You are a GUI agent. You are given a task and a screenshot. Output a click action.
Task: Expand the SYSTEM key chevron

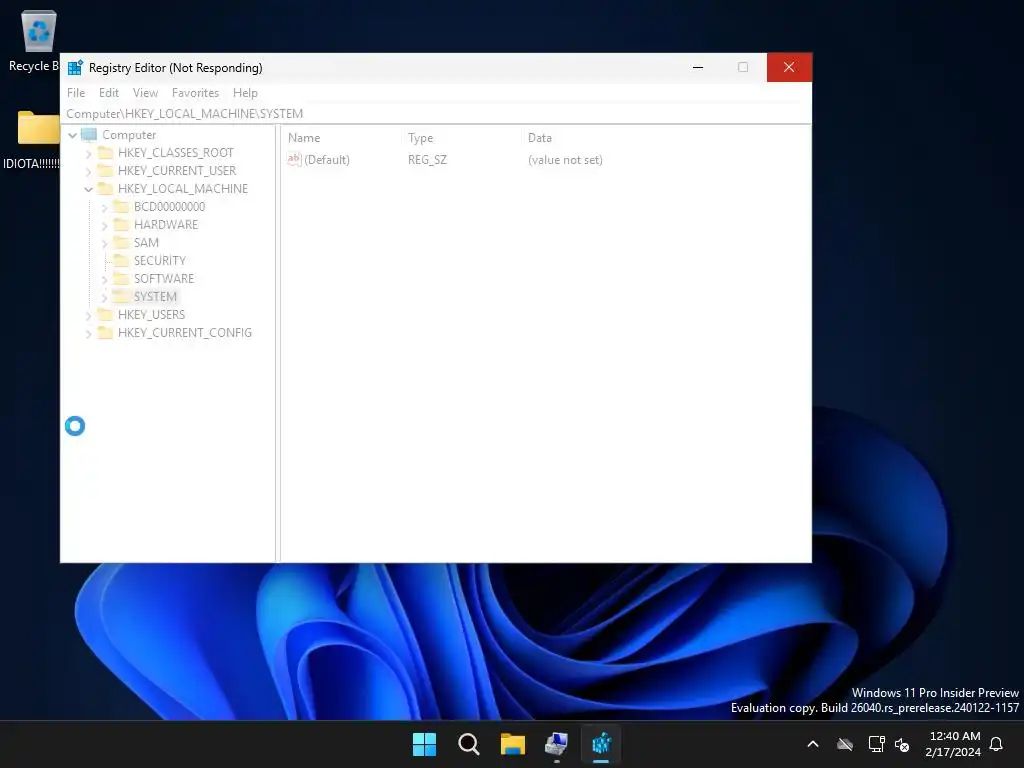104,297
